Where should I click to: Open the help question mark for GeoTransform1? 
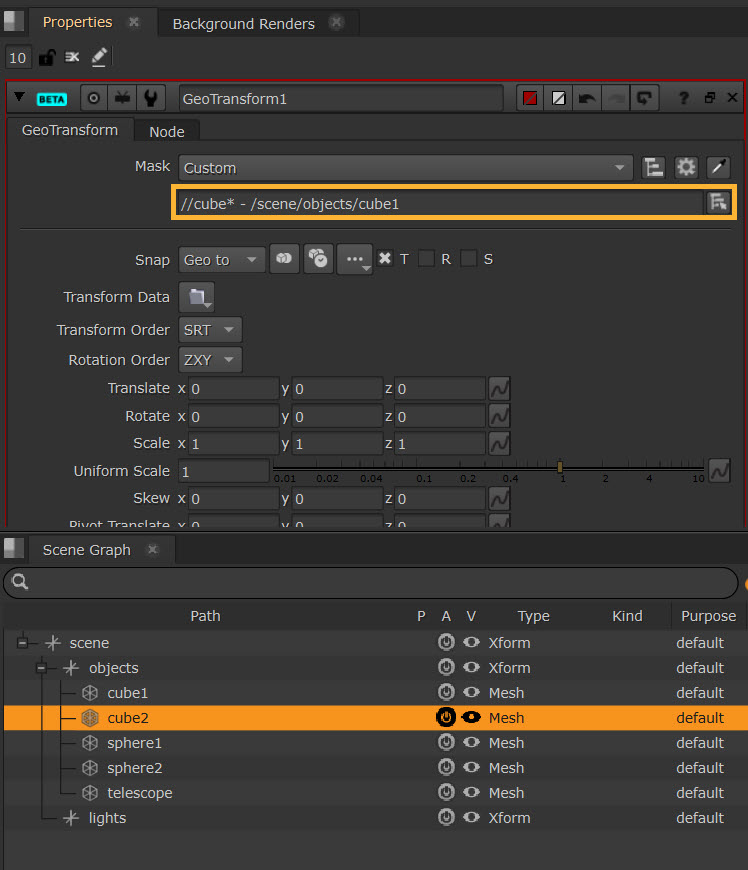684,98
